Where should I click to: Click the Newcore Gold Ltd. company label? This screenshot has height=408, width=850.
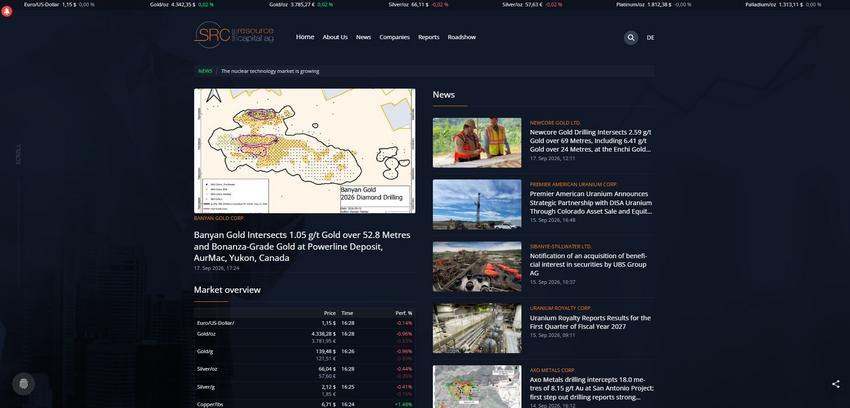[555, 123]
